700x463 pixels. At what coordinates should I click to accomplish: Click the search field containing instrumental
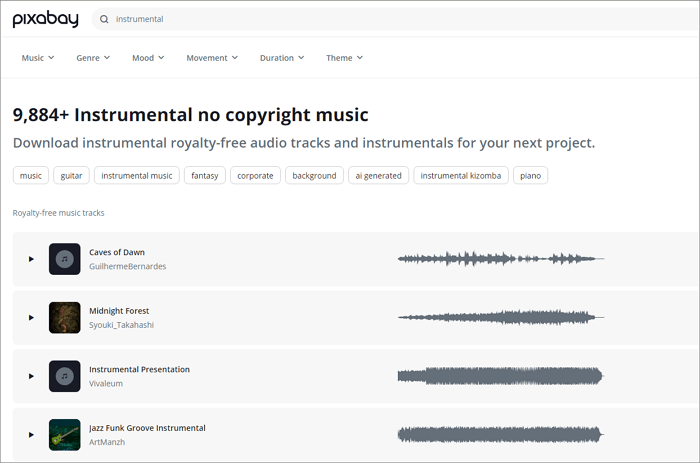tap(400, 19)
